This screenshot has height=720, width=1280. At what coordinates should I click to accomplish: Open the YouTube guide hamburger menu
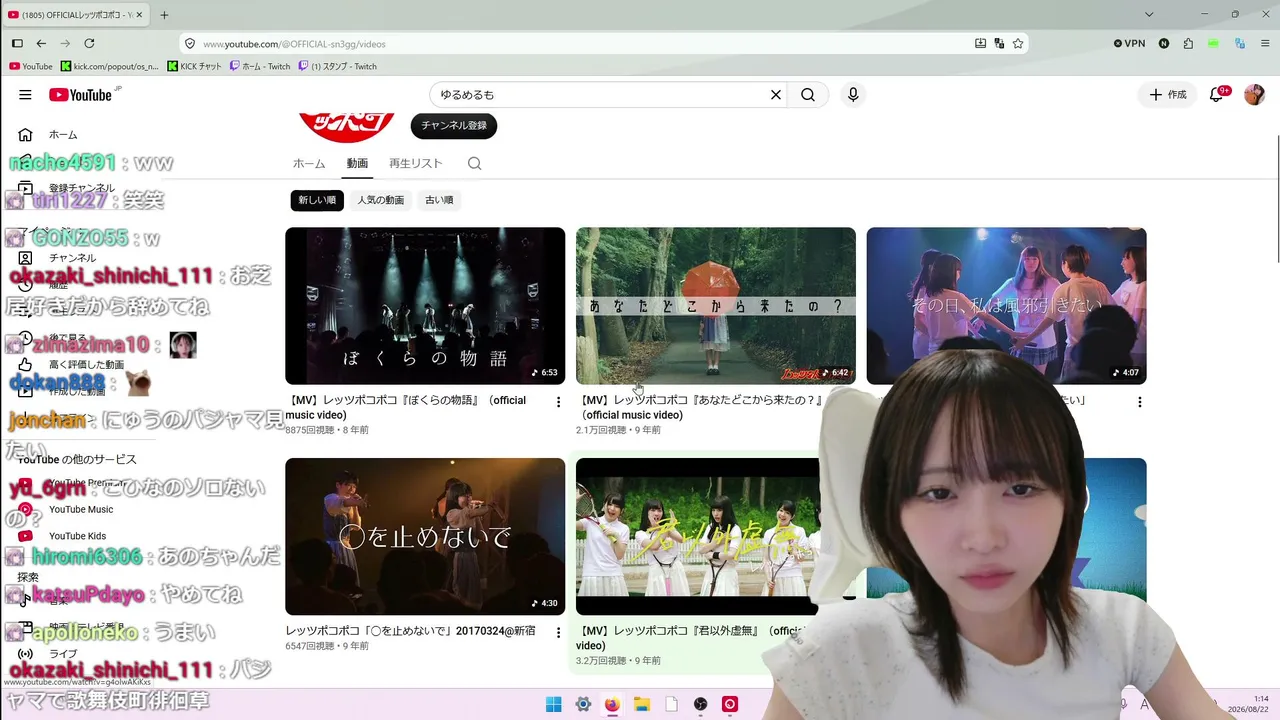click(25, 95)
